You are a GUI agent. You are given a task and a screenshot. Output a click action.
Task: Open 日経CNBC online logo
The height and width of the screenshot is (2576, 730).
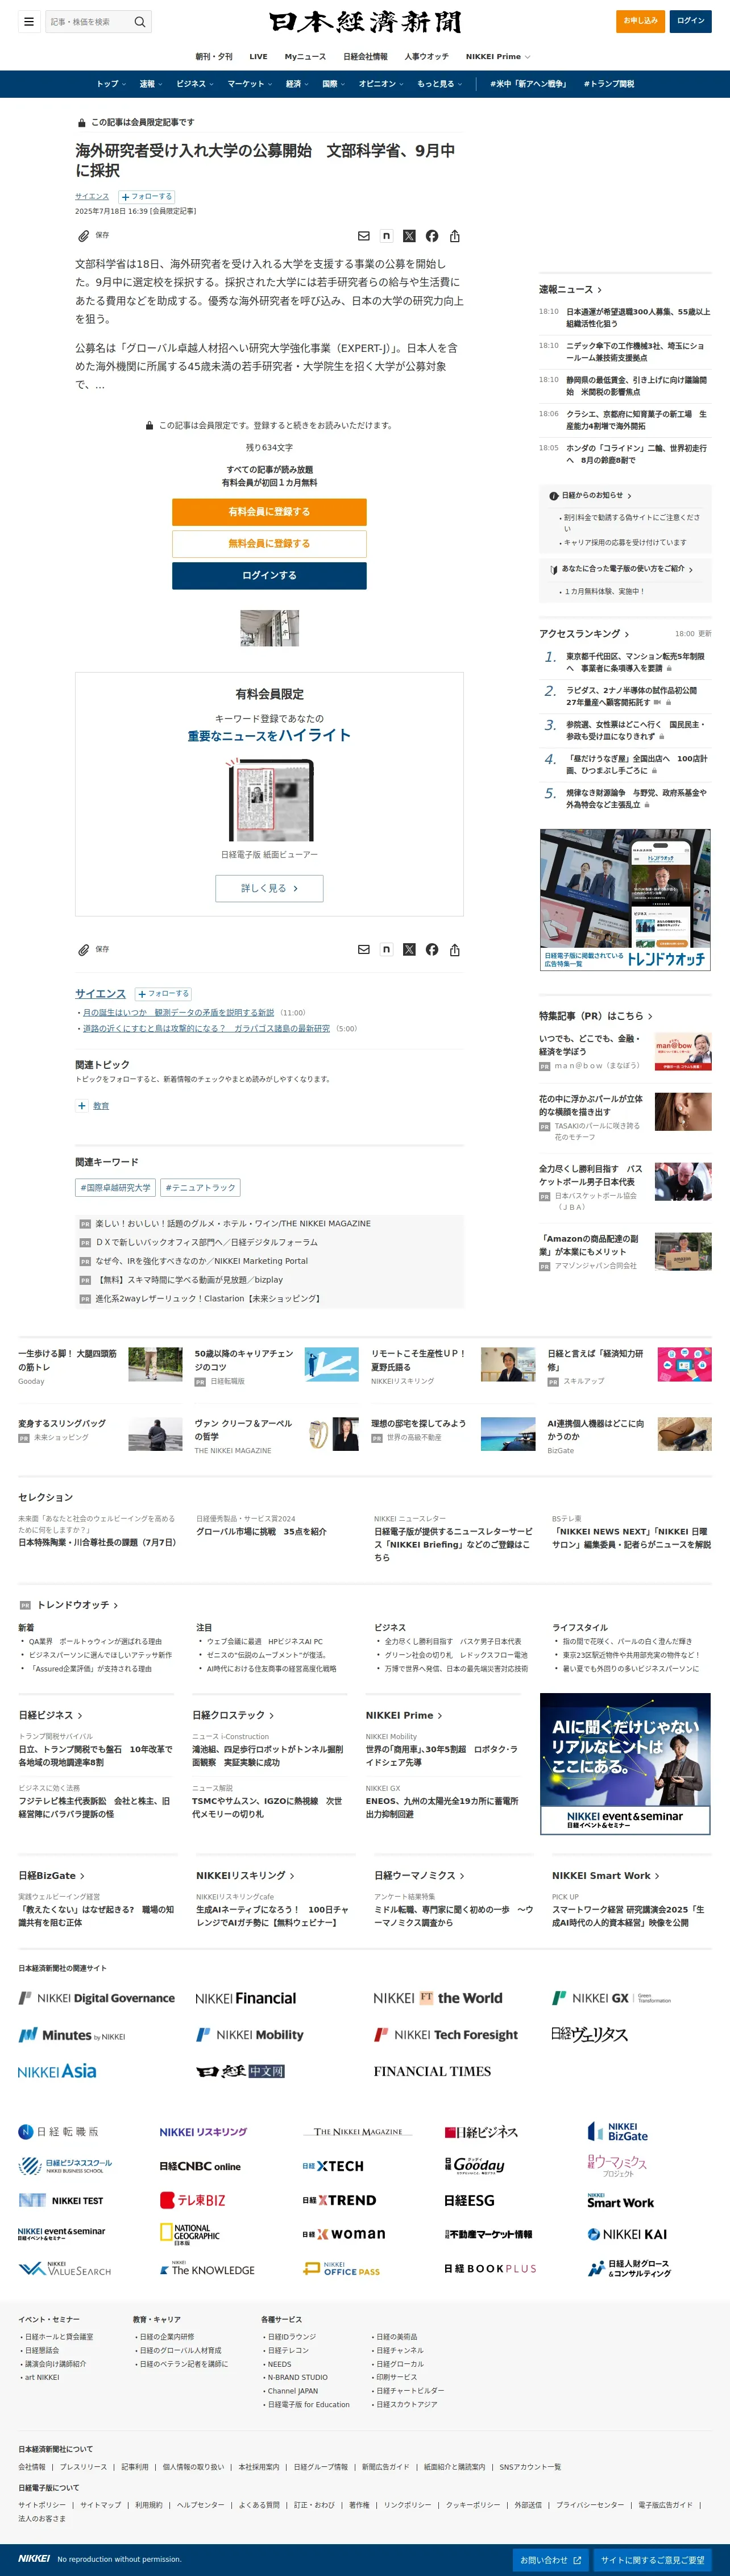click(200, 2166)
